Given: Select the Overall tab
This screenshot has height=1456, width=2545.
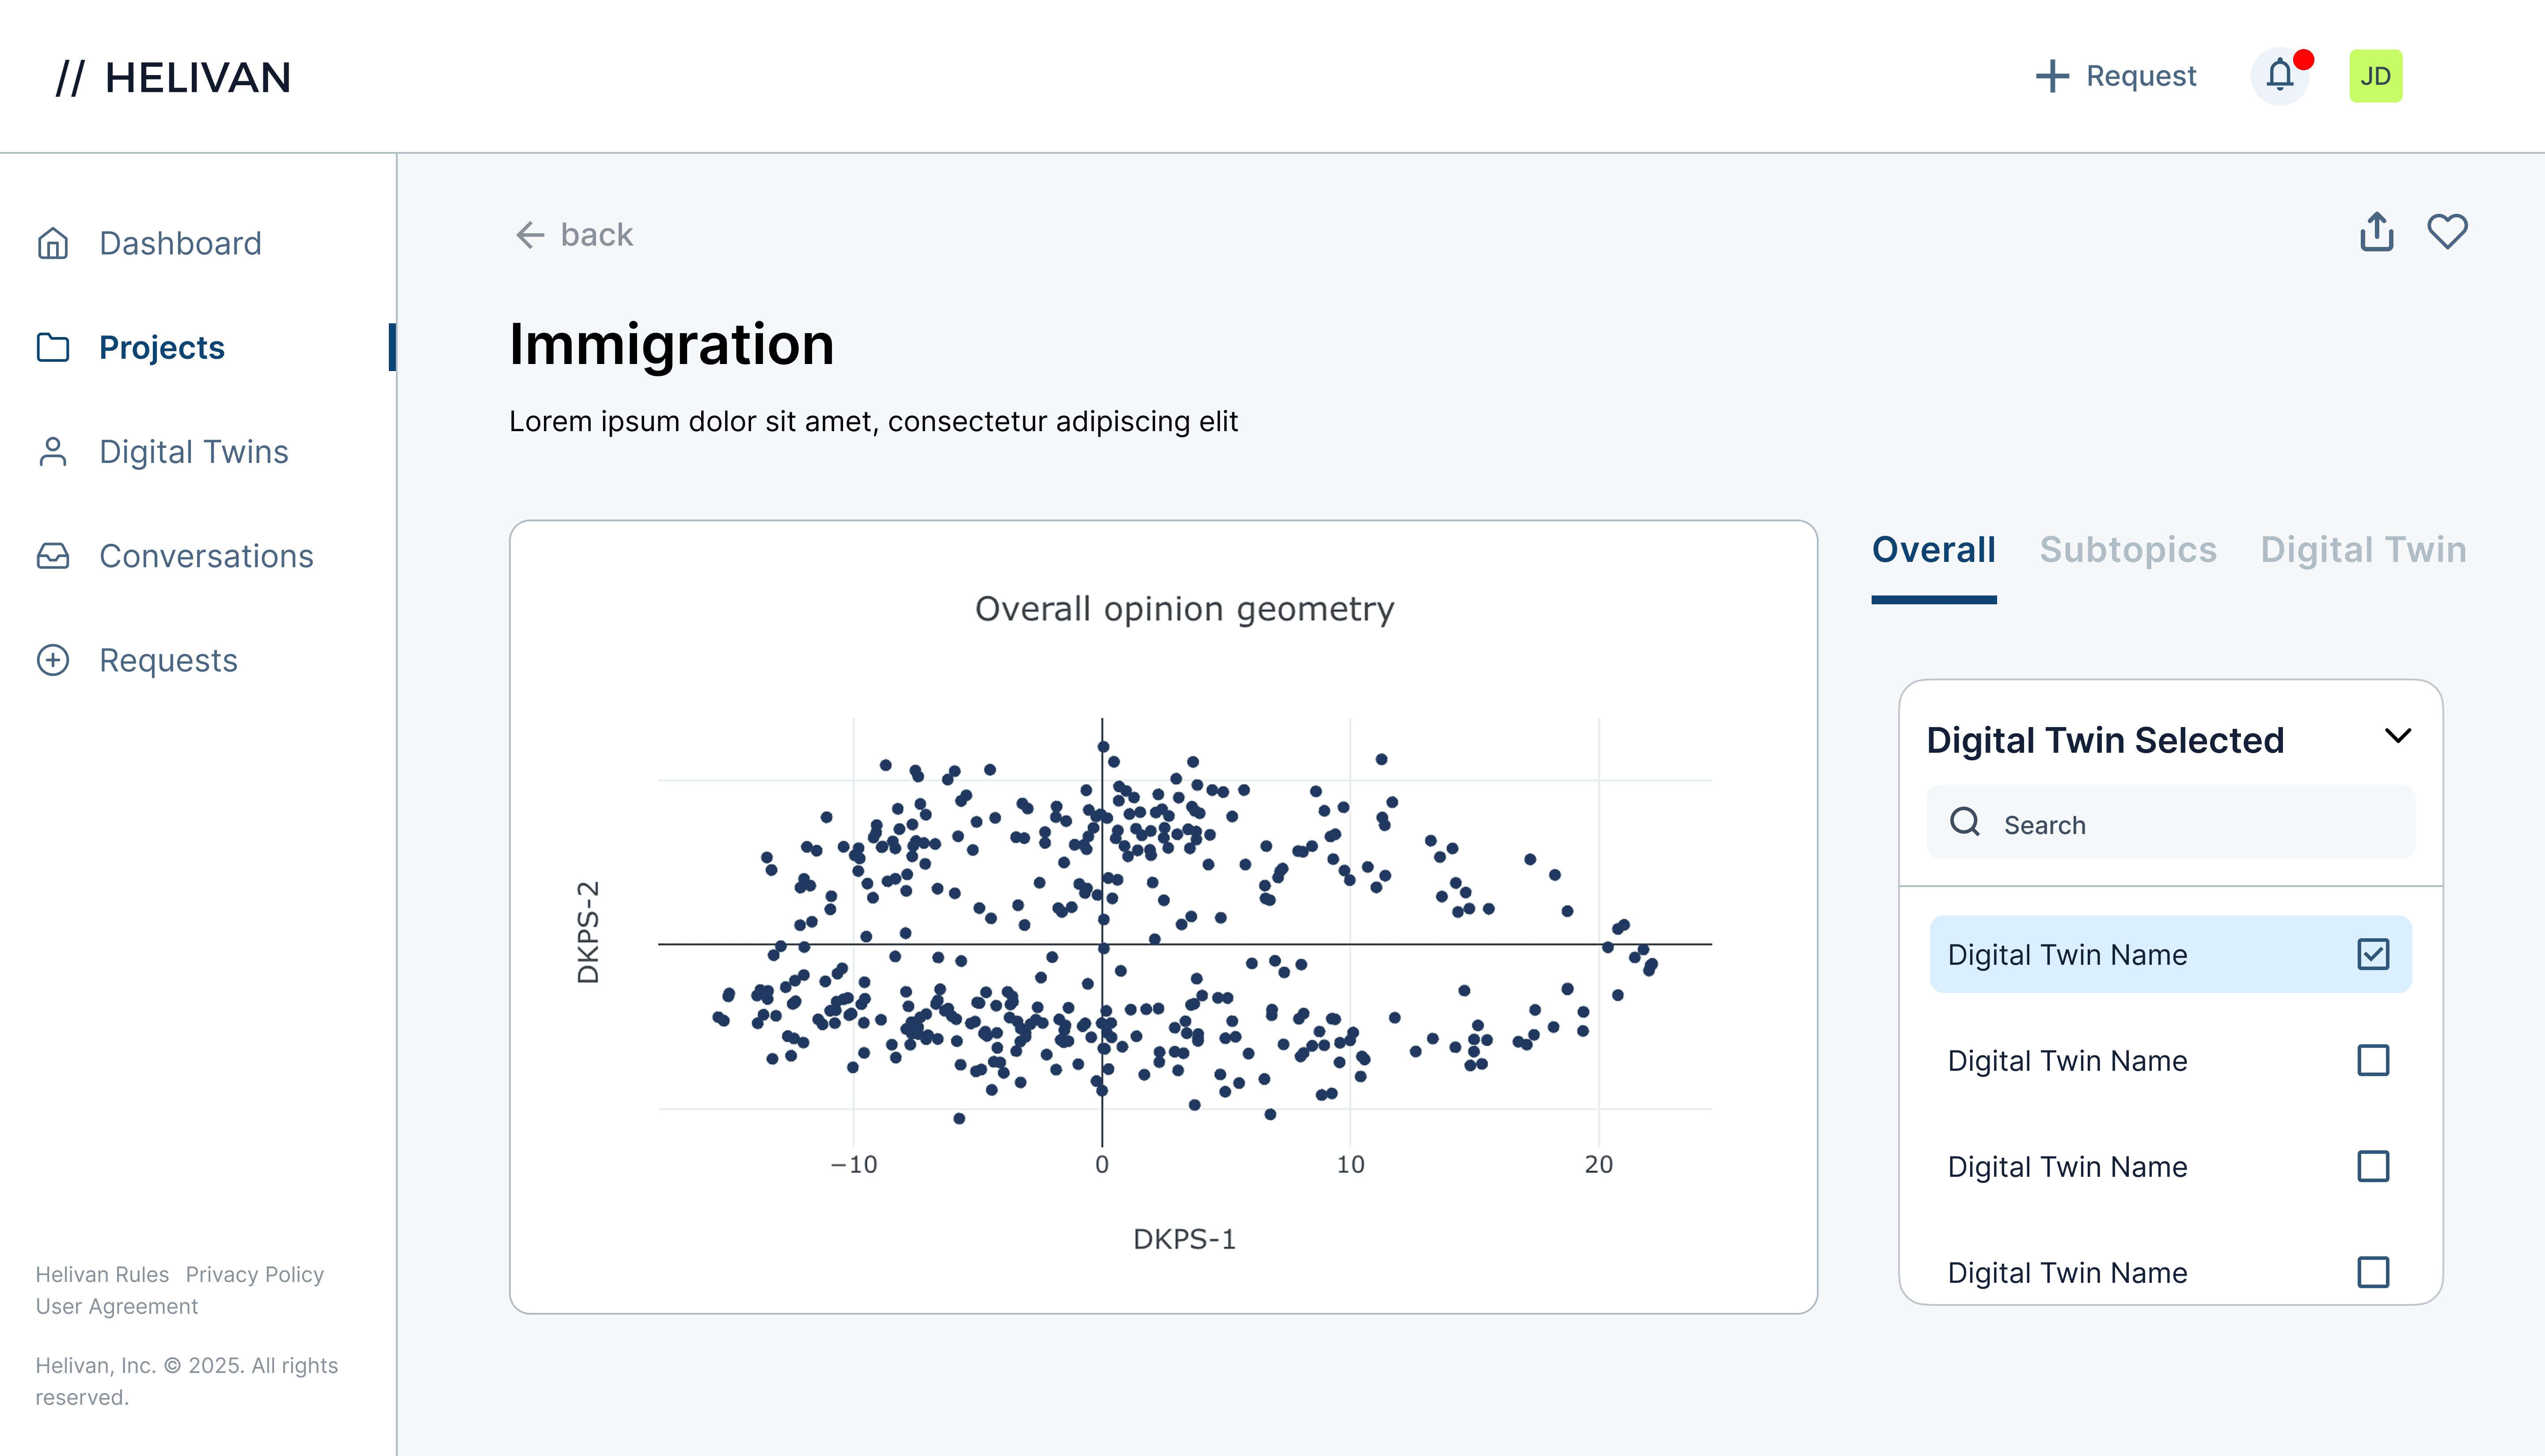Looking at the screenshot, I should coord(1933,550).
